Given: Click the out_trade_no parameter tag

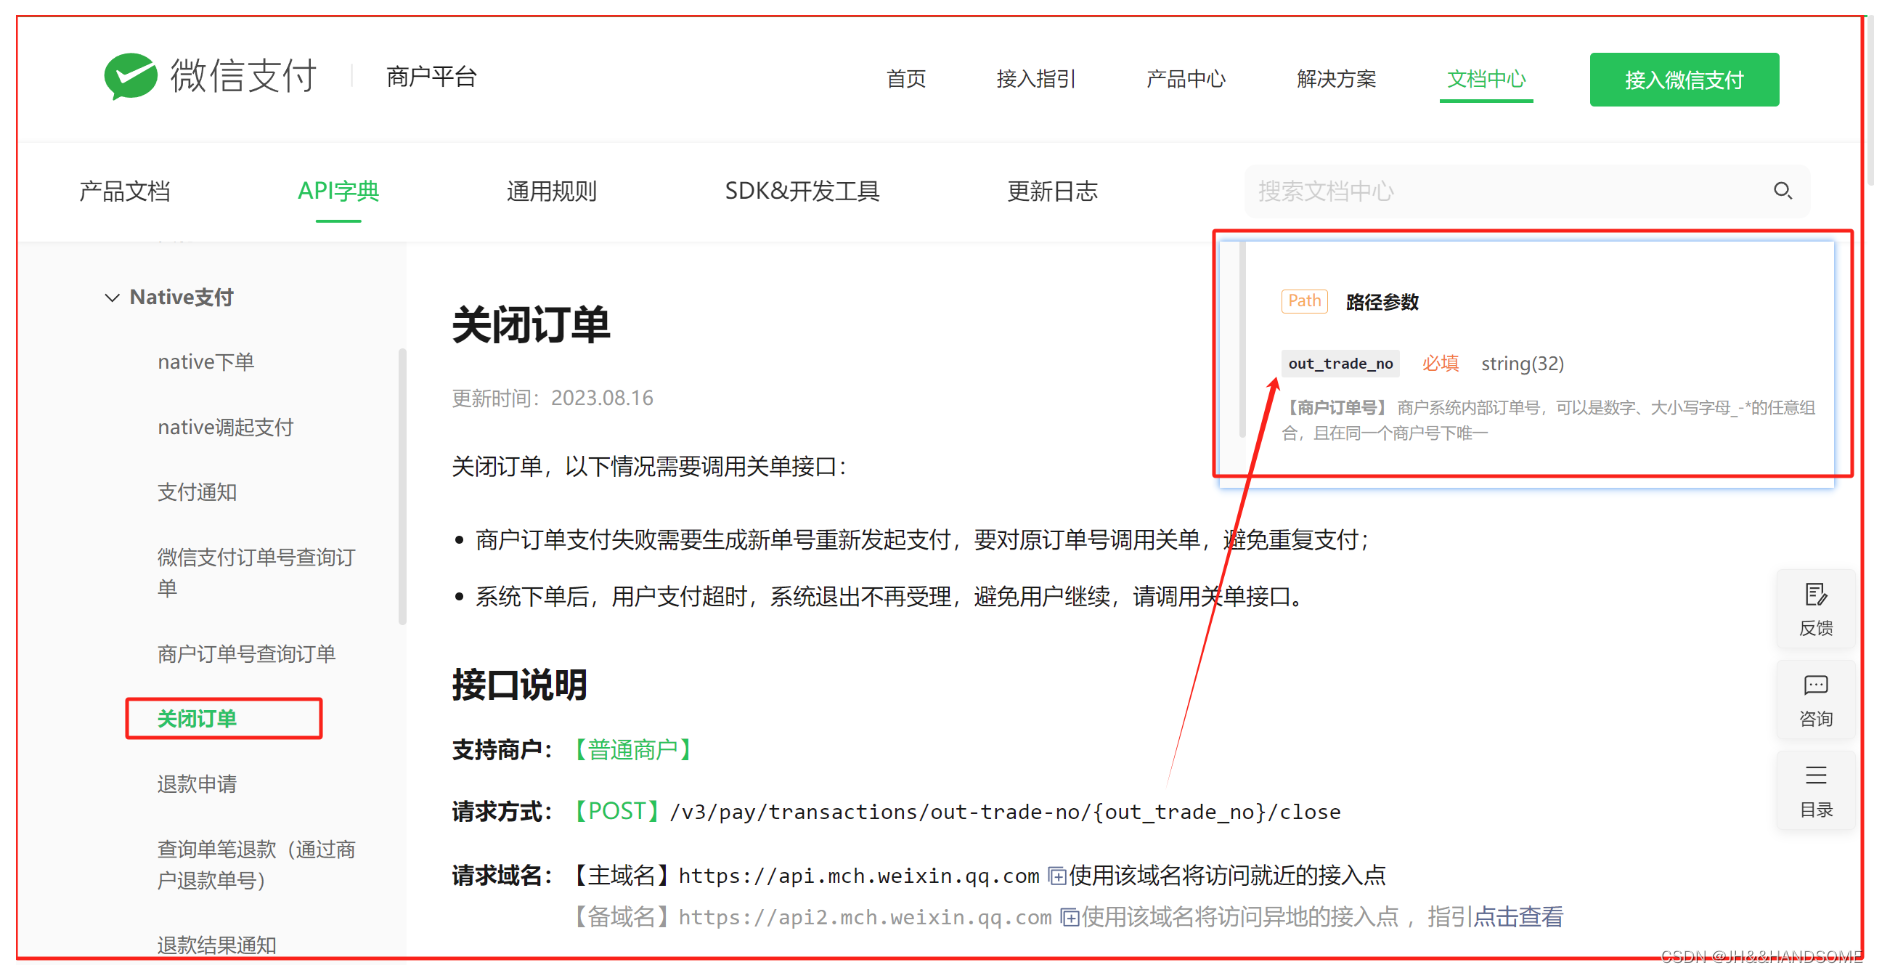Looking at the screenshot, I should pyautogui.click(x=1340, y=364).
